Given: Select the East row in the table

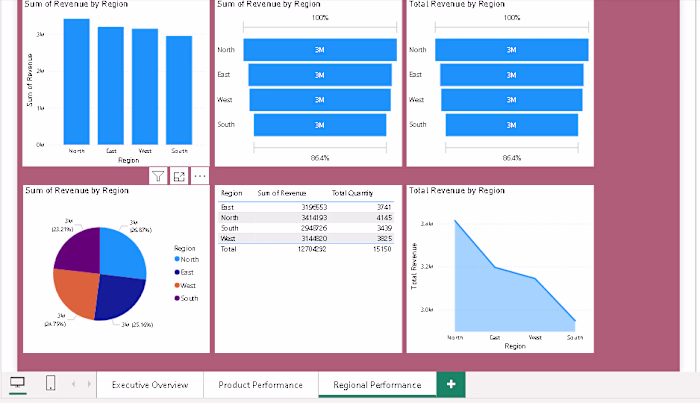Looking at the screenshot, I should [306, 207].
